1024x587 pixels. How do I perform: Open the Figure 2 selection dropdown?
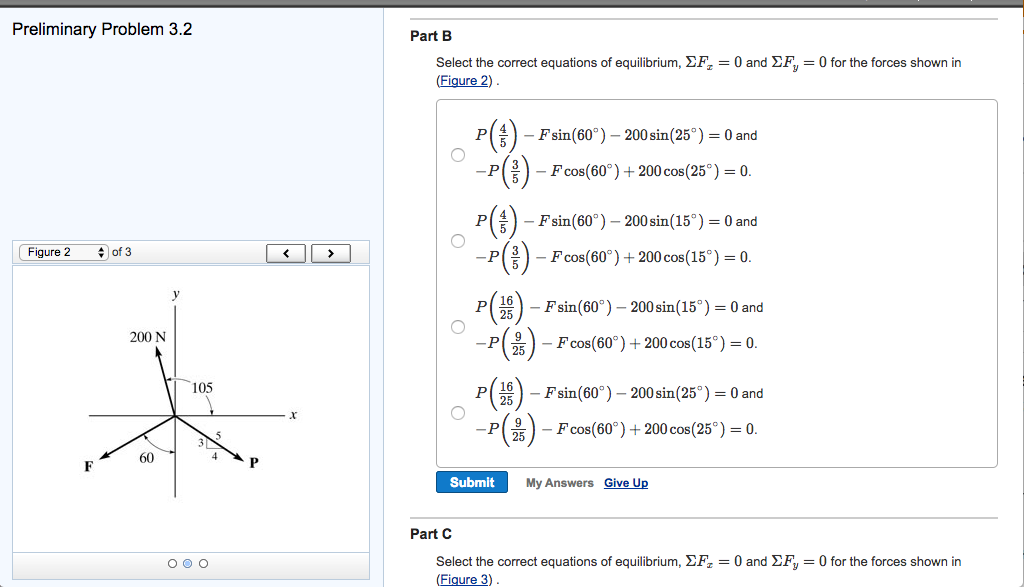point(60,253)
